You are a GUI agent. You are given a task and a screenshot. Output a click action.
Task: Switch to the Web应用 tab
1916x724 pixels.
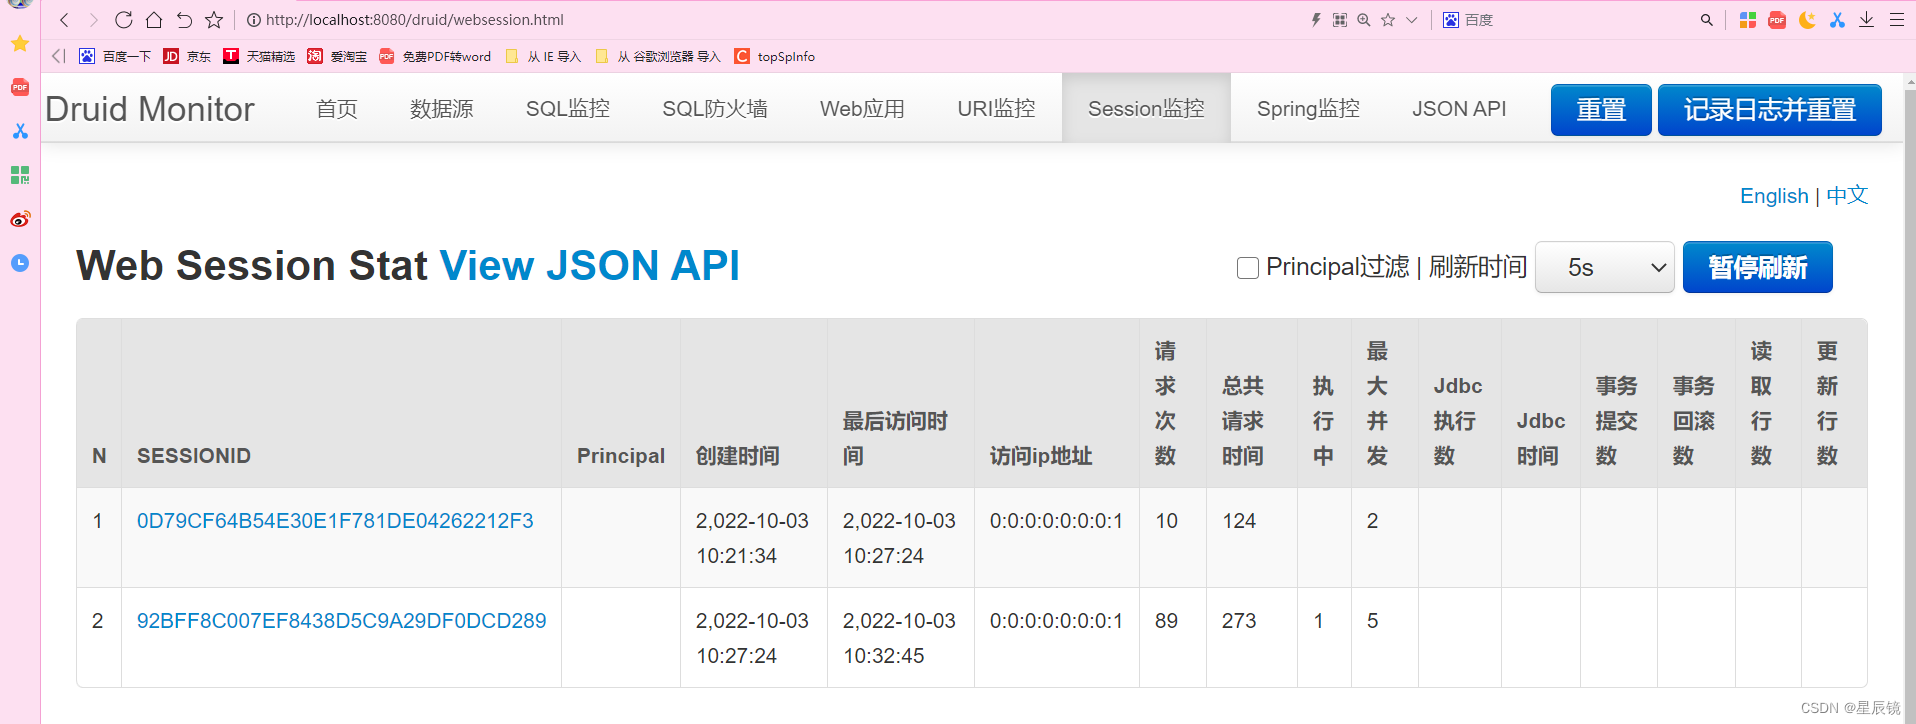tap(862, 108)
